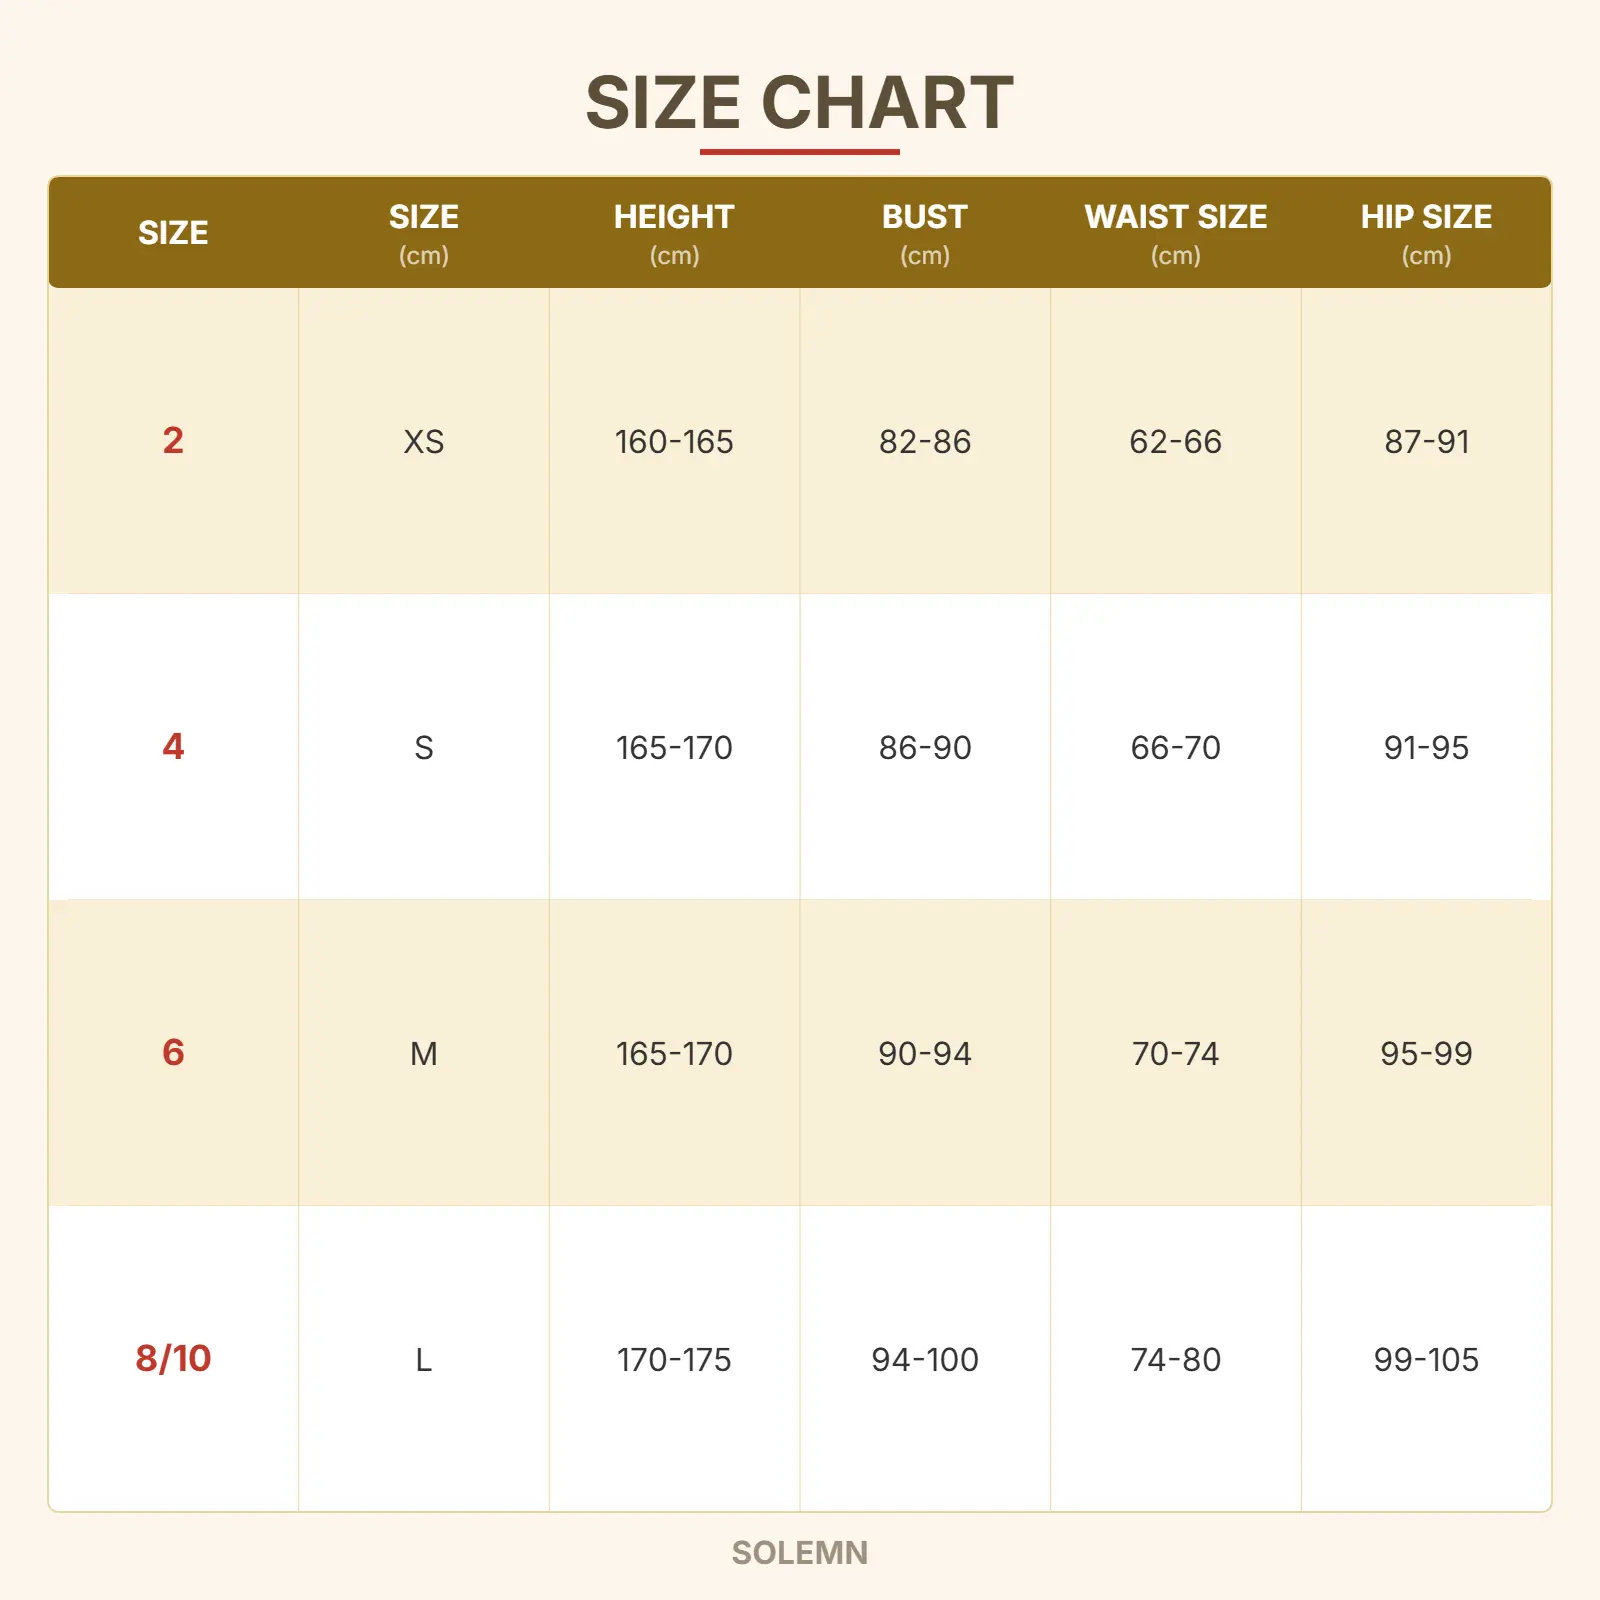Click the red size 2 row label
The image size is (1600, 1600).
point(173,440)
